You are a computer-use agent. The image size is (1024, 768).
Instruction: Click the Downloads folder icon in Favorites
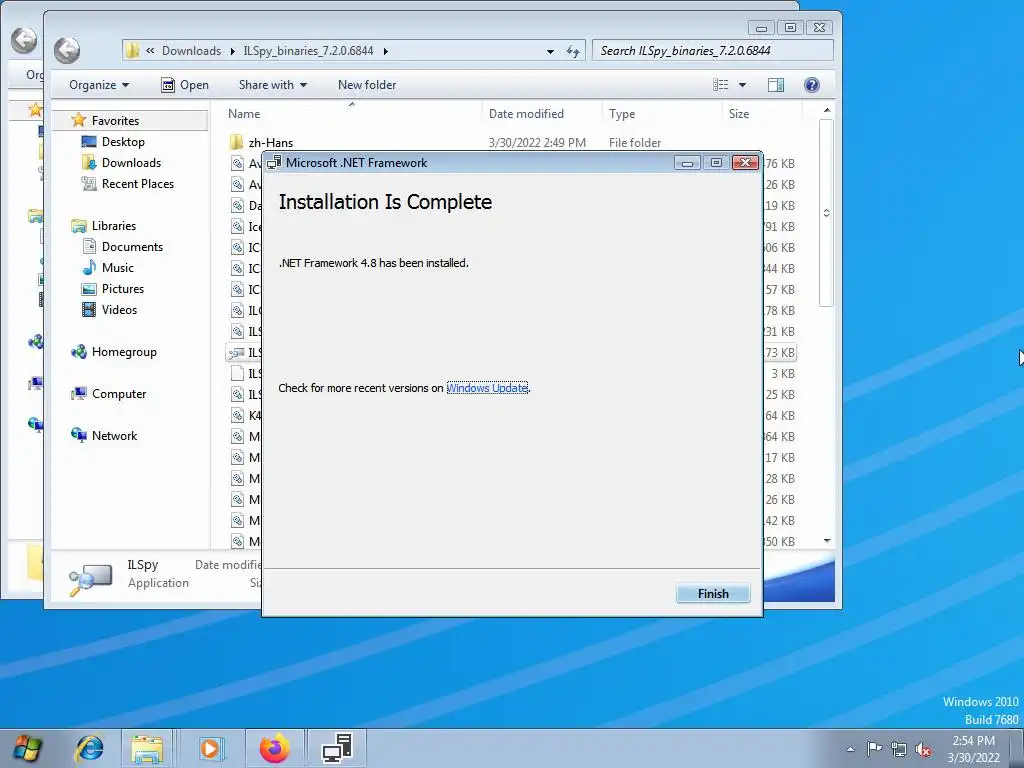click(89, 163)
